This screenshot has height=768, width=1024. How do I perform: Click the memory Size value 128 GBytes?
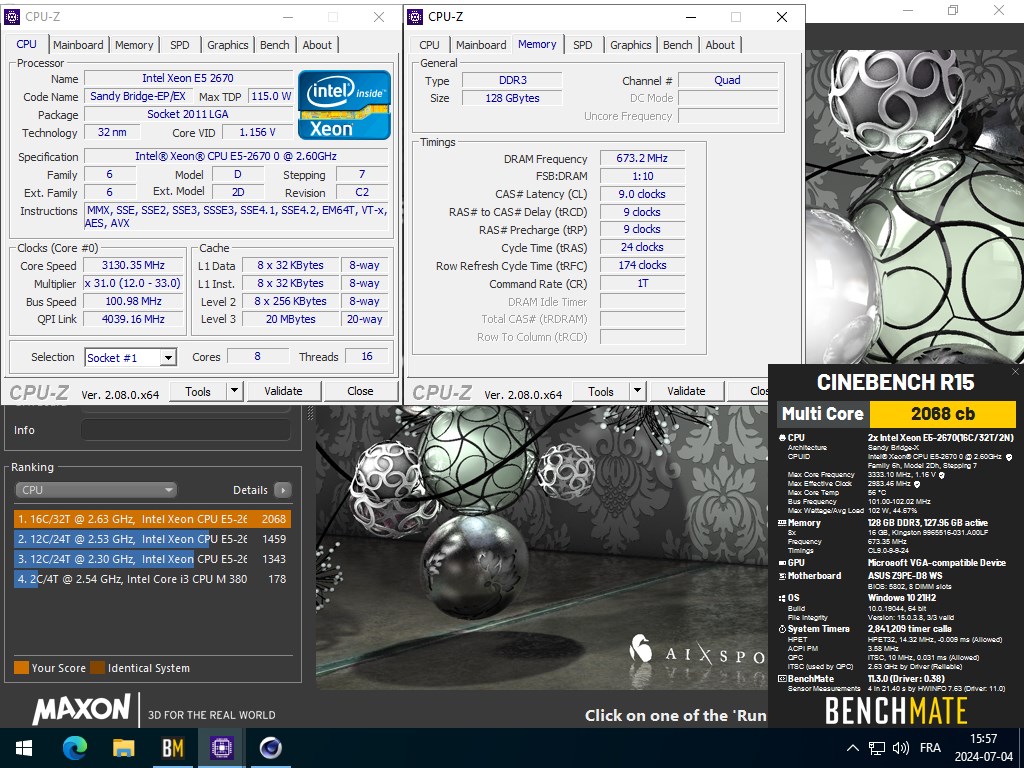[x=512, y=98]
